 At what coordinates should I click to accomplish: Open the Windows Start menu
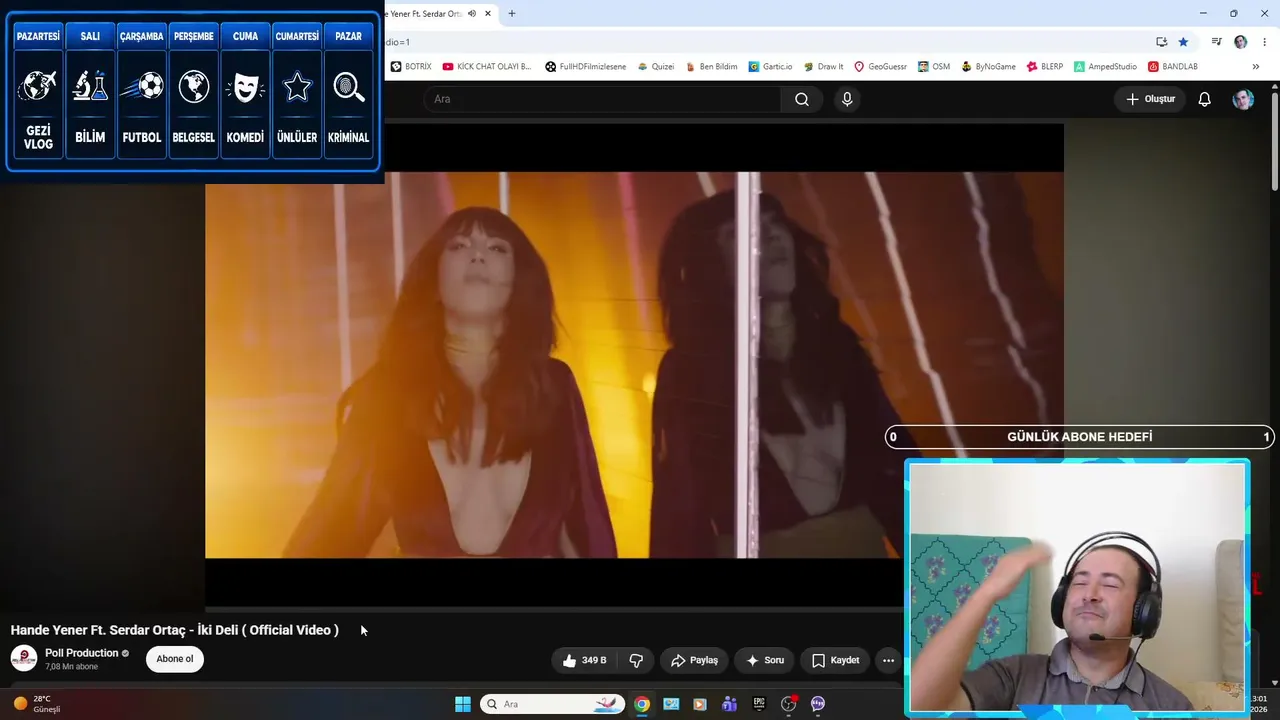tap(463, 704)
